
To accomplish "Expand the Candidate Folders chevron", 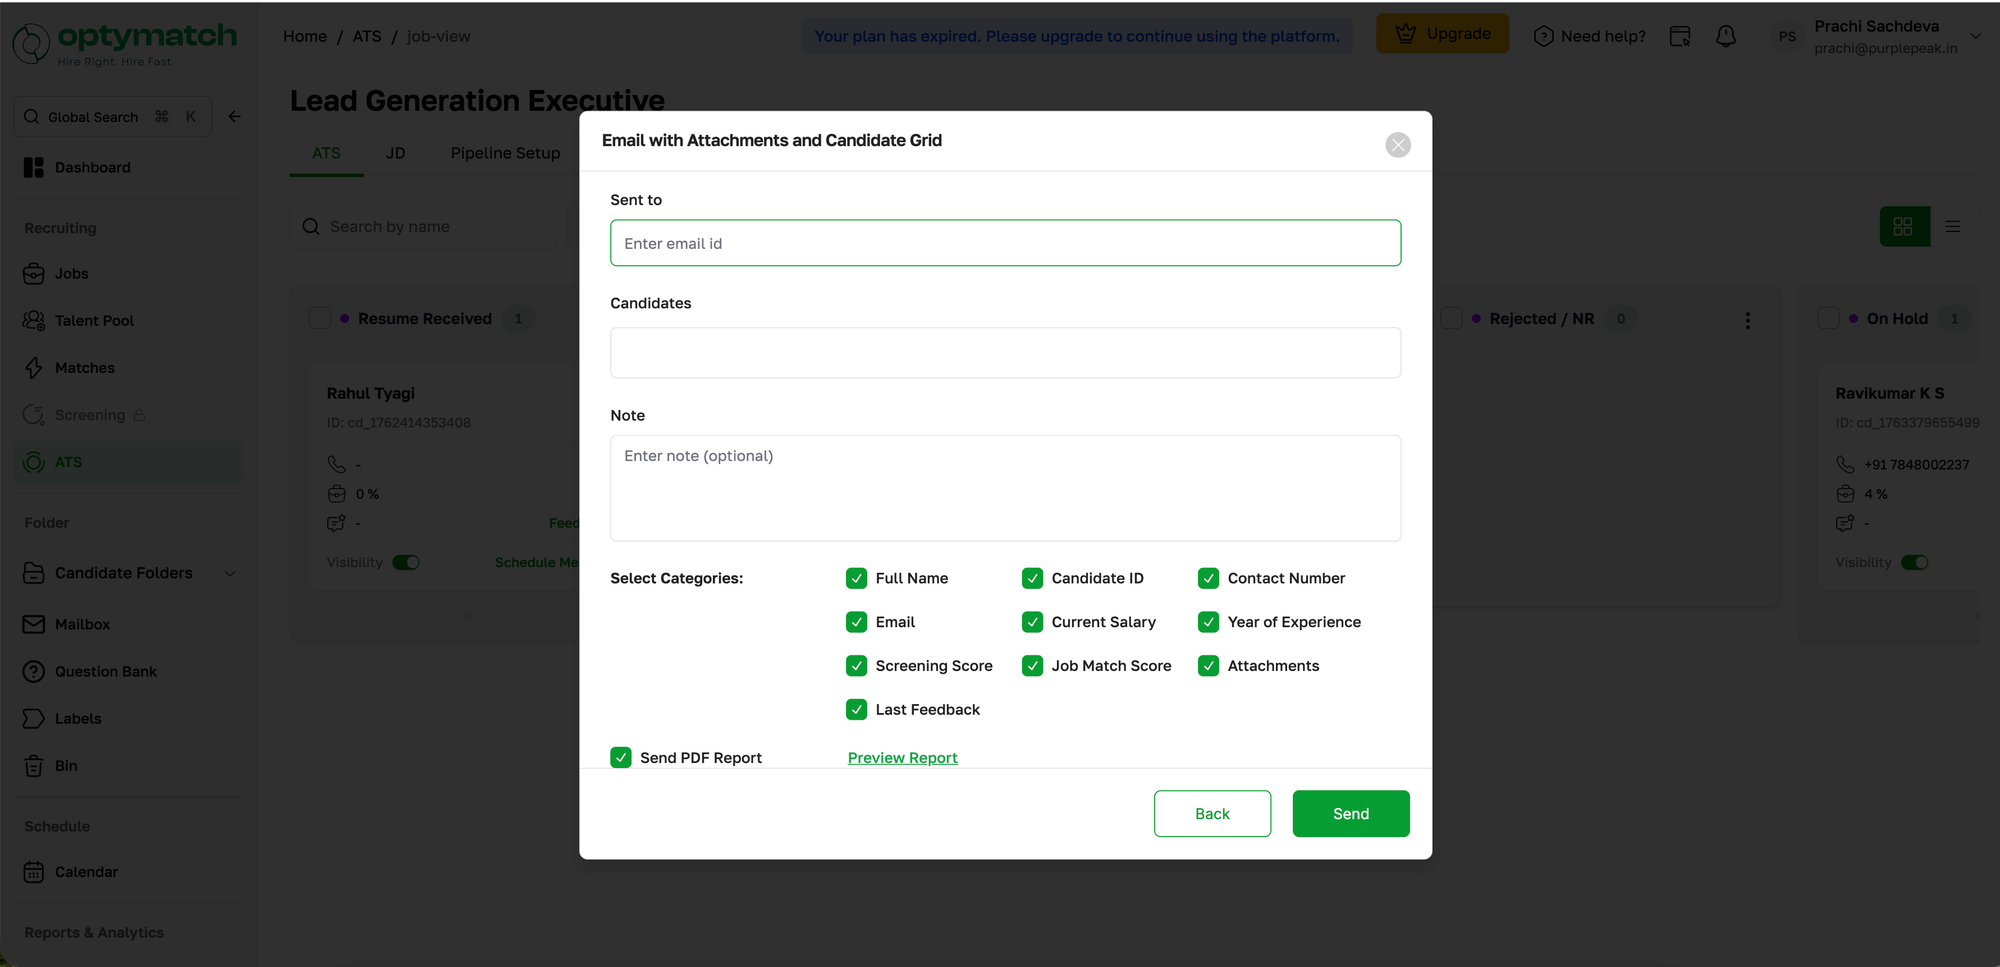I will (x=230, y=573).
